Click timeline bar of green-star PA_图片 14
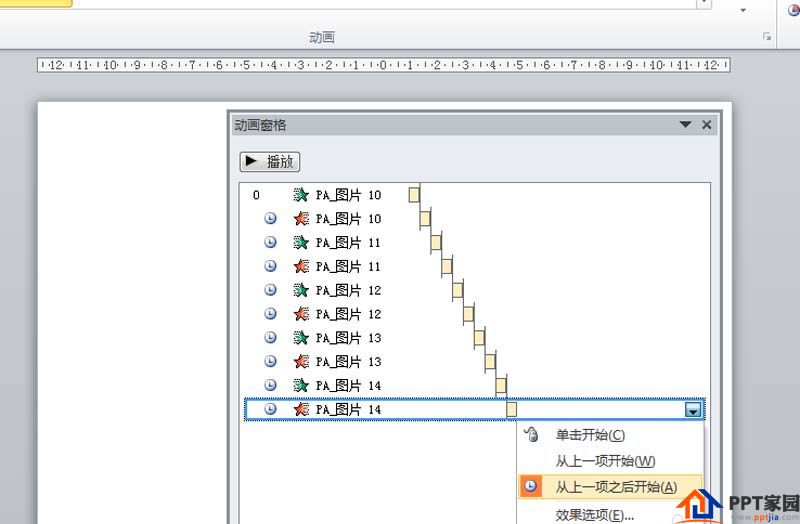 click(x=501, y=385)
